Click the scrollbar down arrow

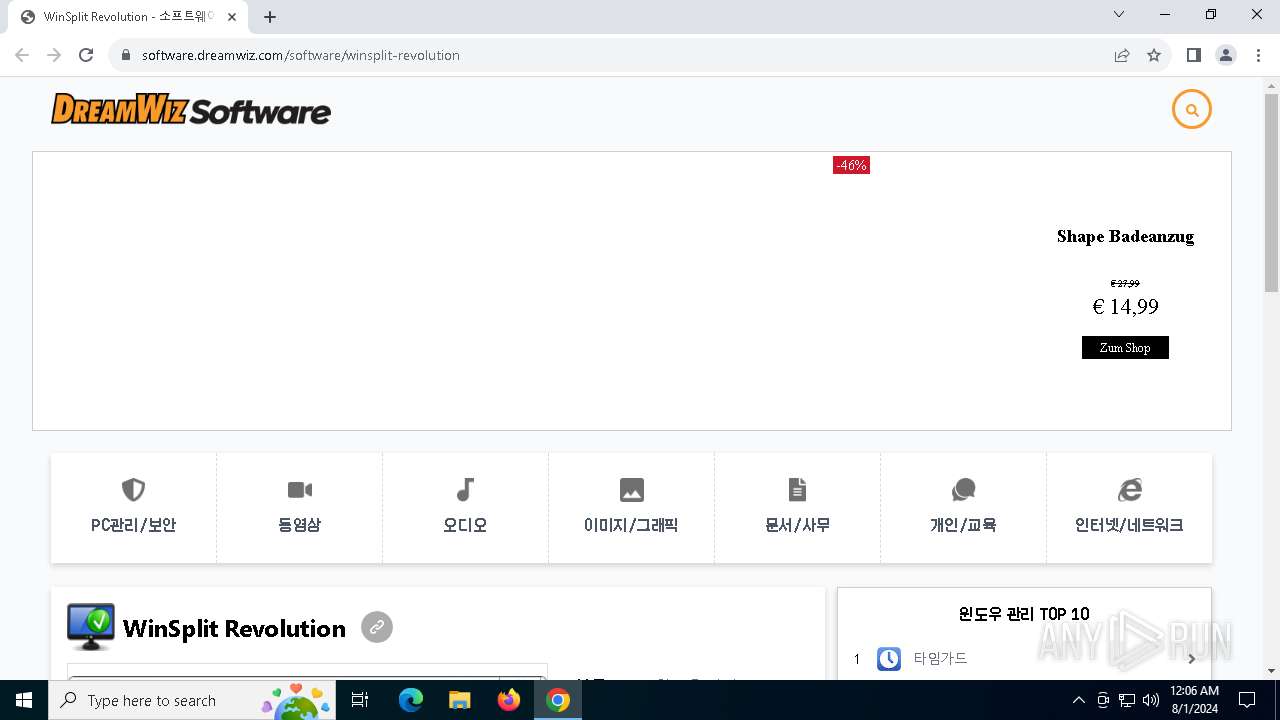[x=1271, y=671]
